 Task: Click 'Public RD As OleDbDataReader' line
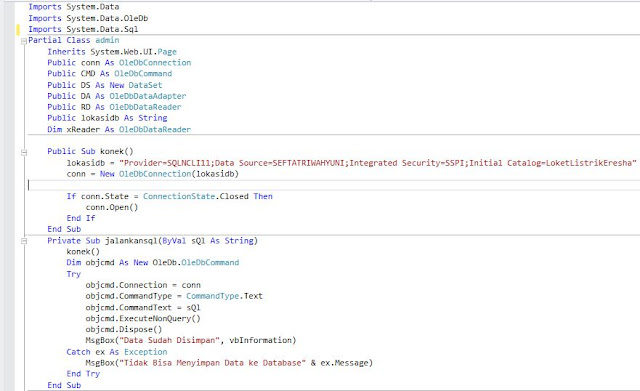[x=114, y=107]
